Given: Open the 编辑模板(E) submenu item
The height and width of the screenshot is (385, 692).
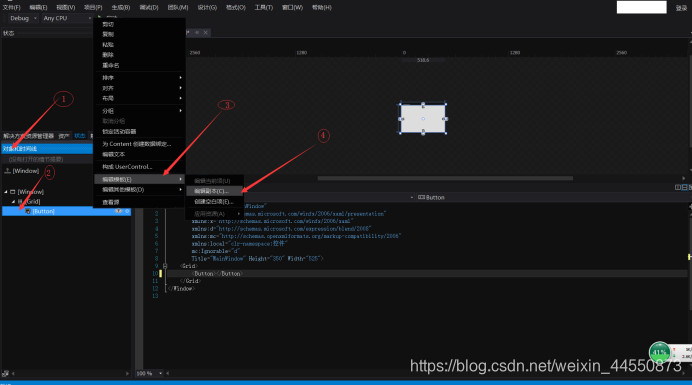Looking at the screenshot, I should click(139, 179).
